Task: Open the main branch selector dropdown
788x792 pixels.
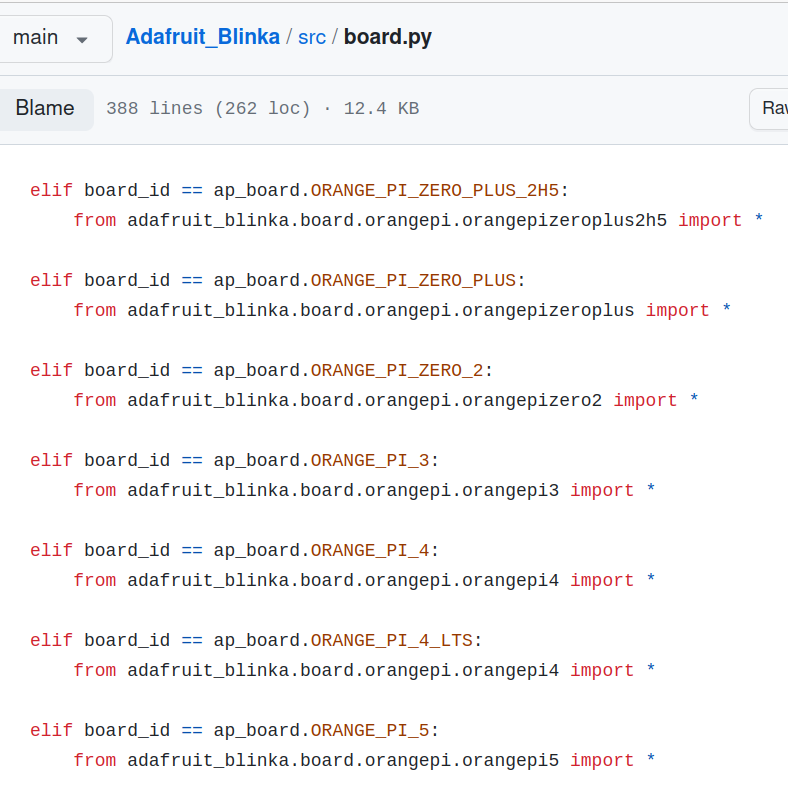Action: 50,38
